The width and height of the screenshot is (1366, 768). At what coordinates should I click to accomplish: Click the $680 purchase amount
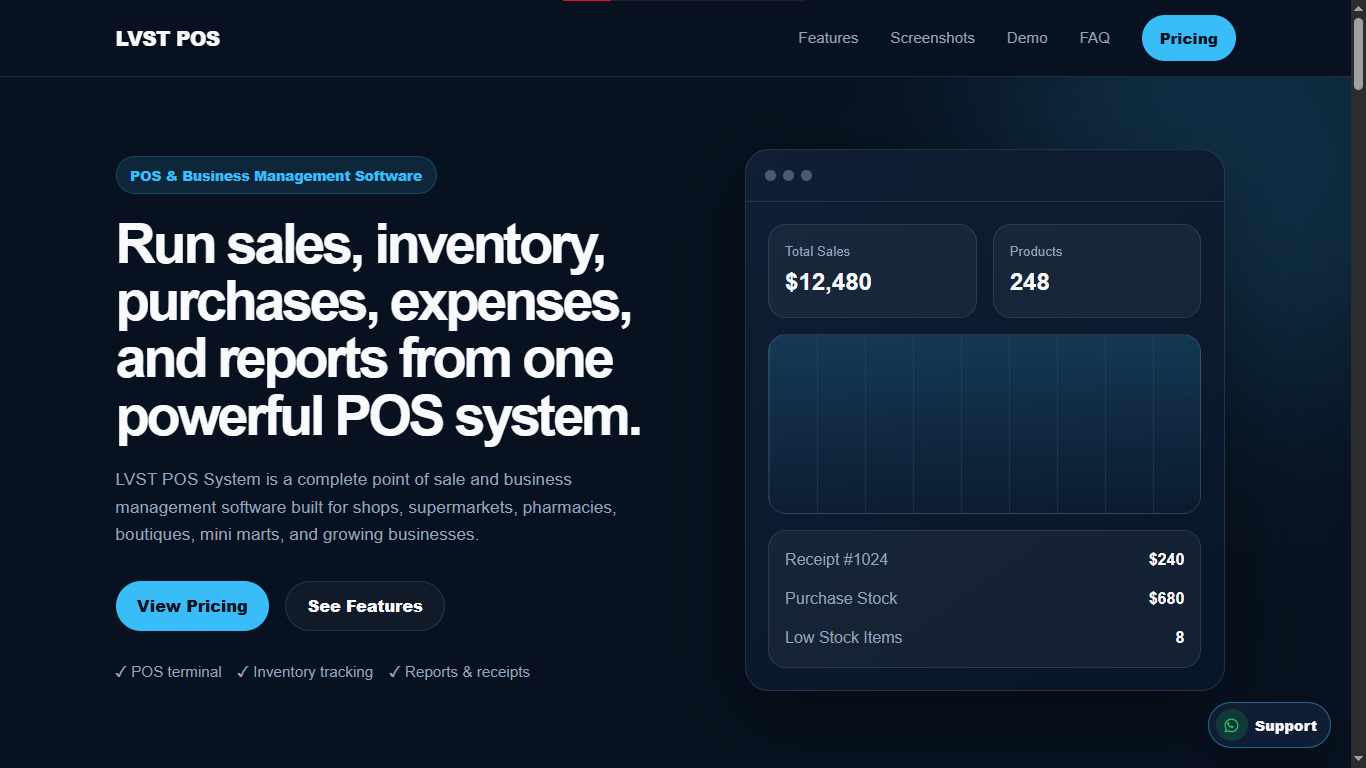[x=1166, y=598]
